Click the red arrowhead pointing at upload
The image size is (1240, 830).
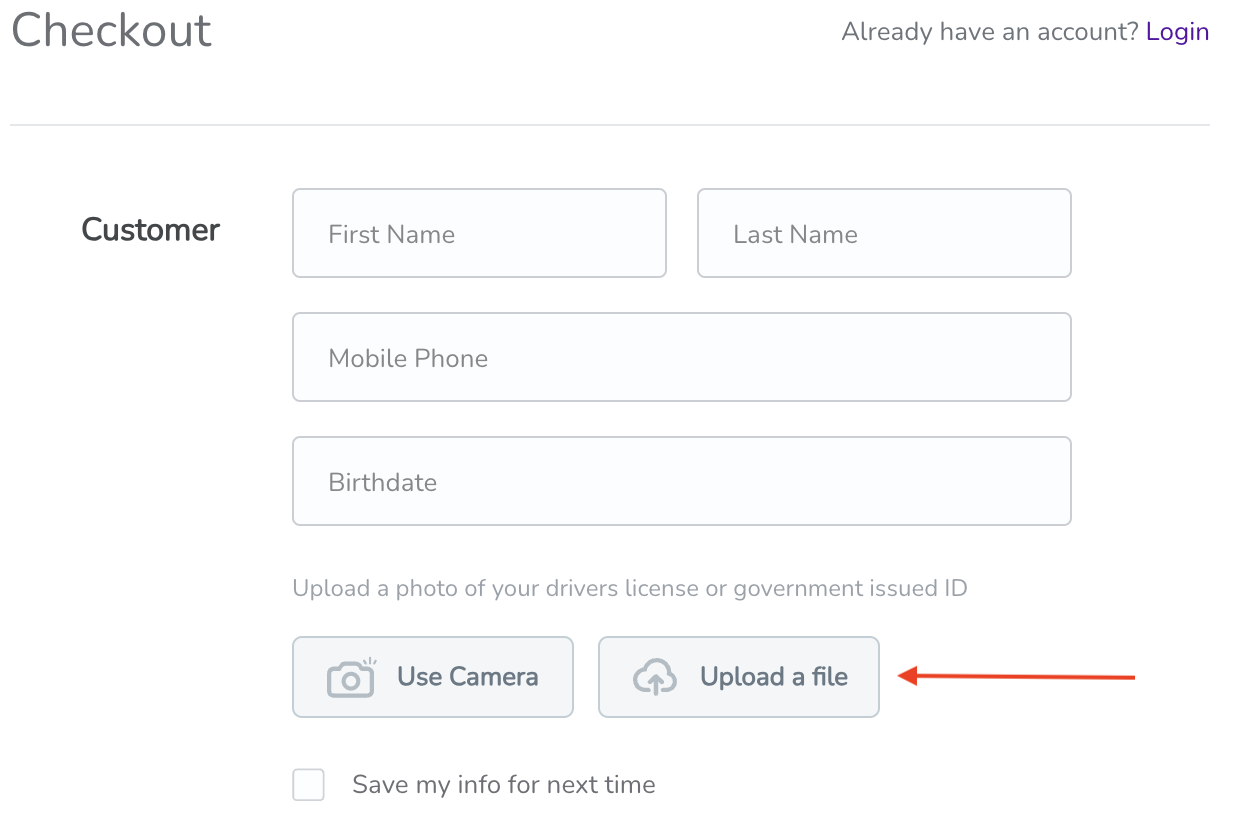[907, 677]
